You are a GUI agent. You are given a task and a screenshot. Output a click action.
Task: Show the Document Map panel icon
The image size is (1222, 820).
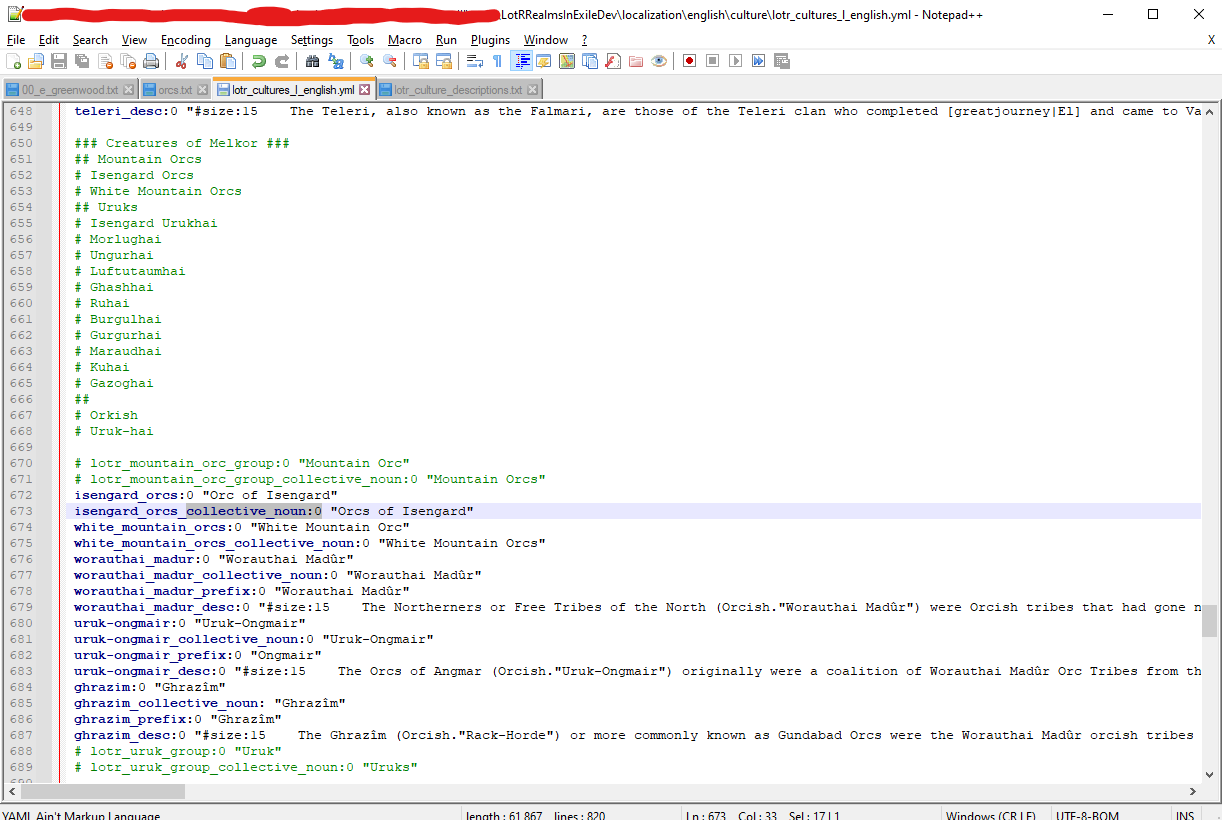coord(566,61)
